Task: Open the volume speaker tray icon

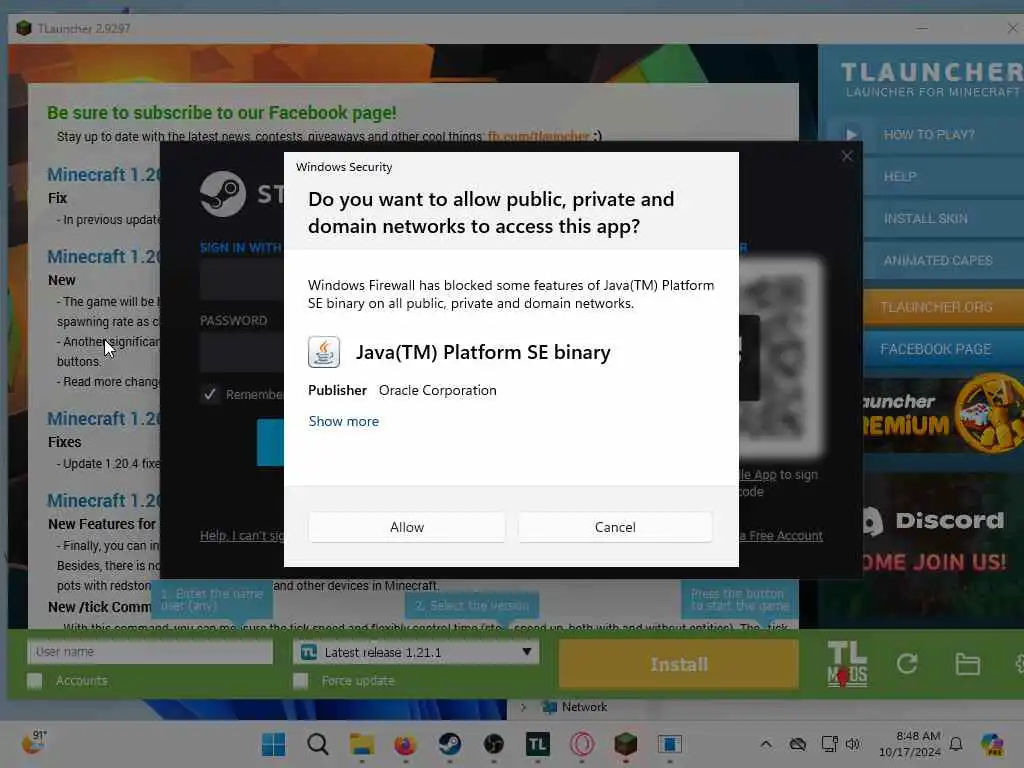Action: [853, 744]
